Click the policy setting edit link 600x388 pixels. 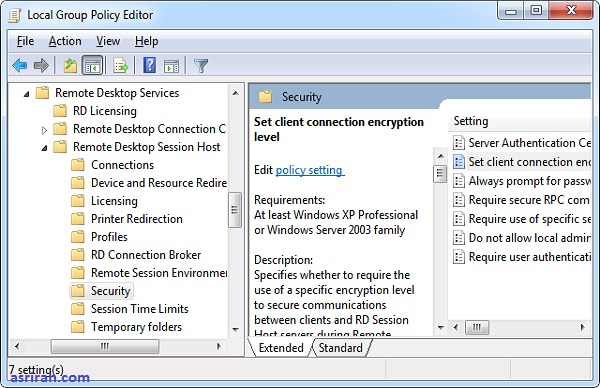point(309,170)
